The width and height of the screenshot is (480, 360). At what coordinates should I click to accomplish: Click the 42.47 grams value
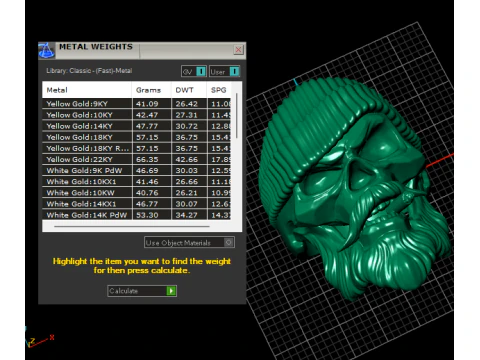point(147,115)
